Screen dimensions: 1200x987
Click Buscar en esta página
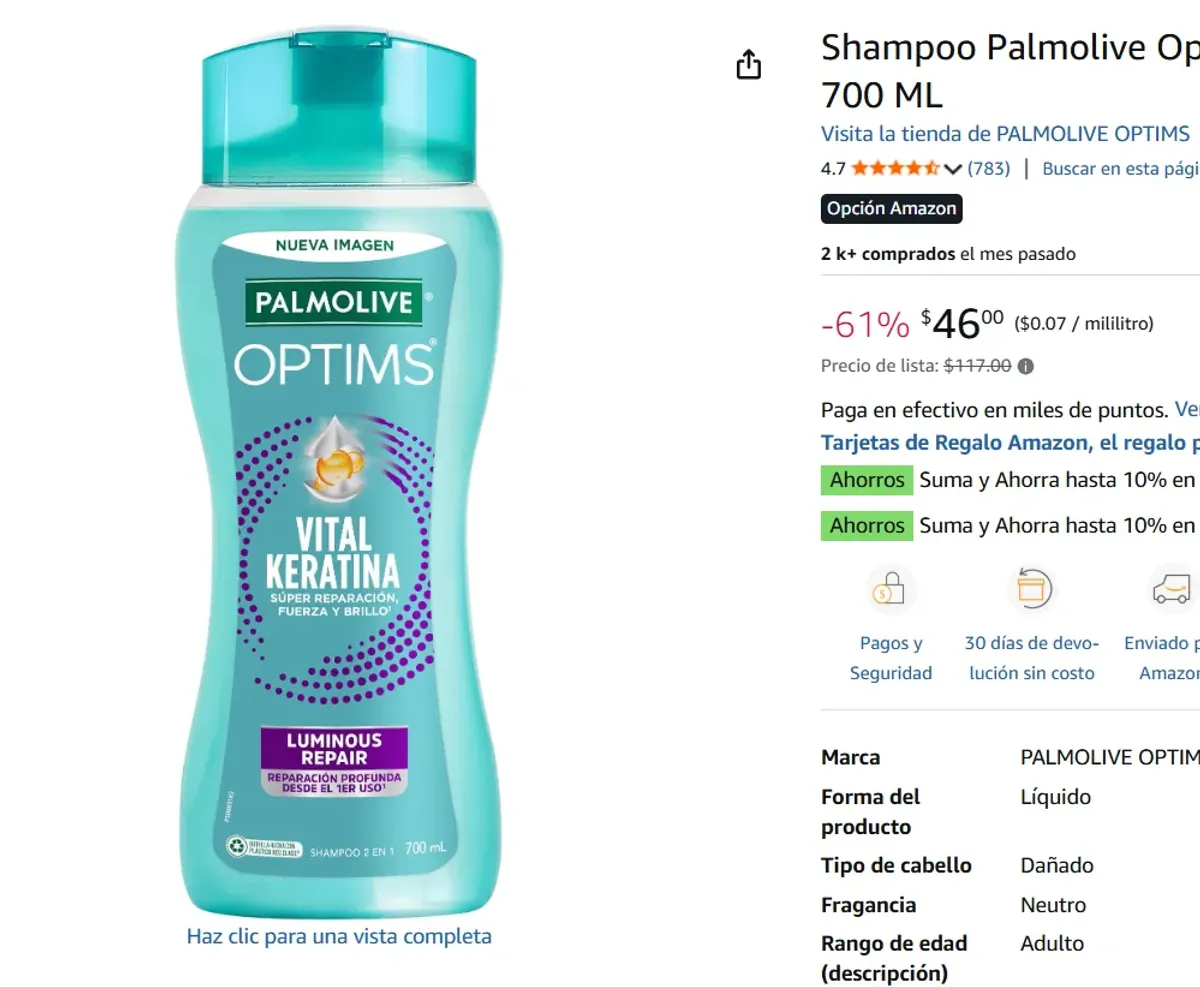point(1119,168)
